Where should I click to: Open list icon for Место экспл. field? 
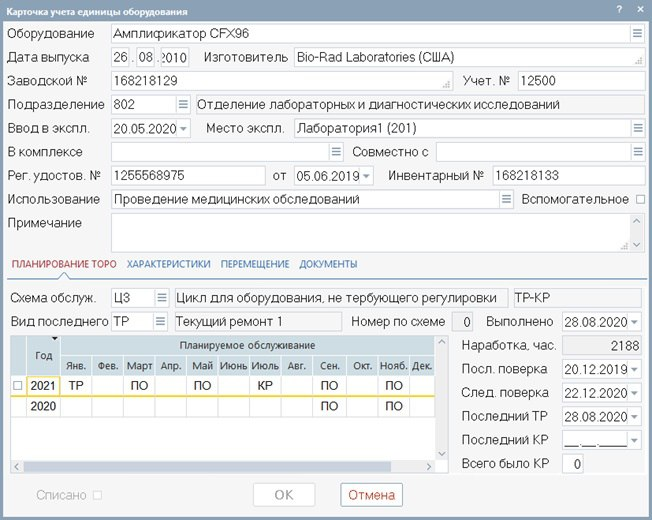click(x=638, y=128)
